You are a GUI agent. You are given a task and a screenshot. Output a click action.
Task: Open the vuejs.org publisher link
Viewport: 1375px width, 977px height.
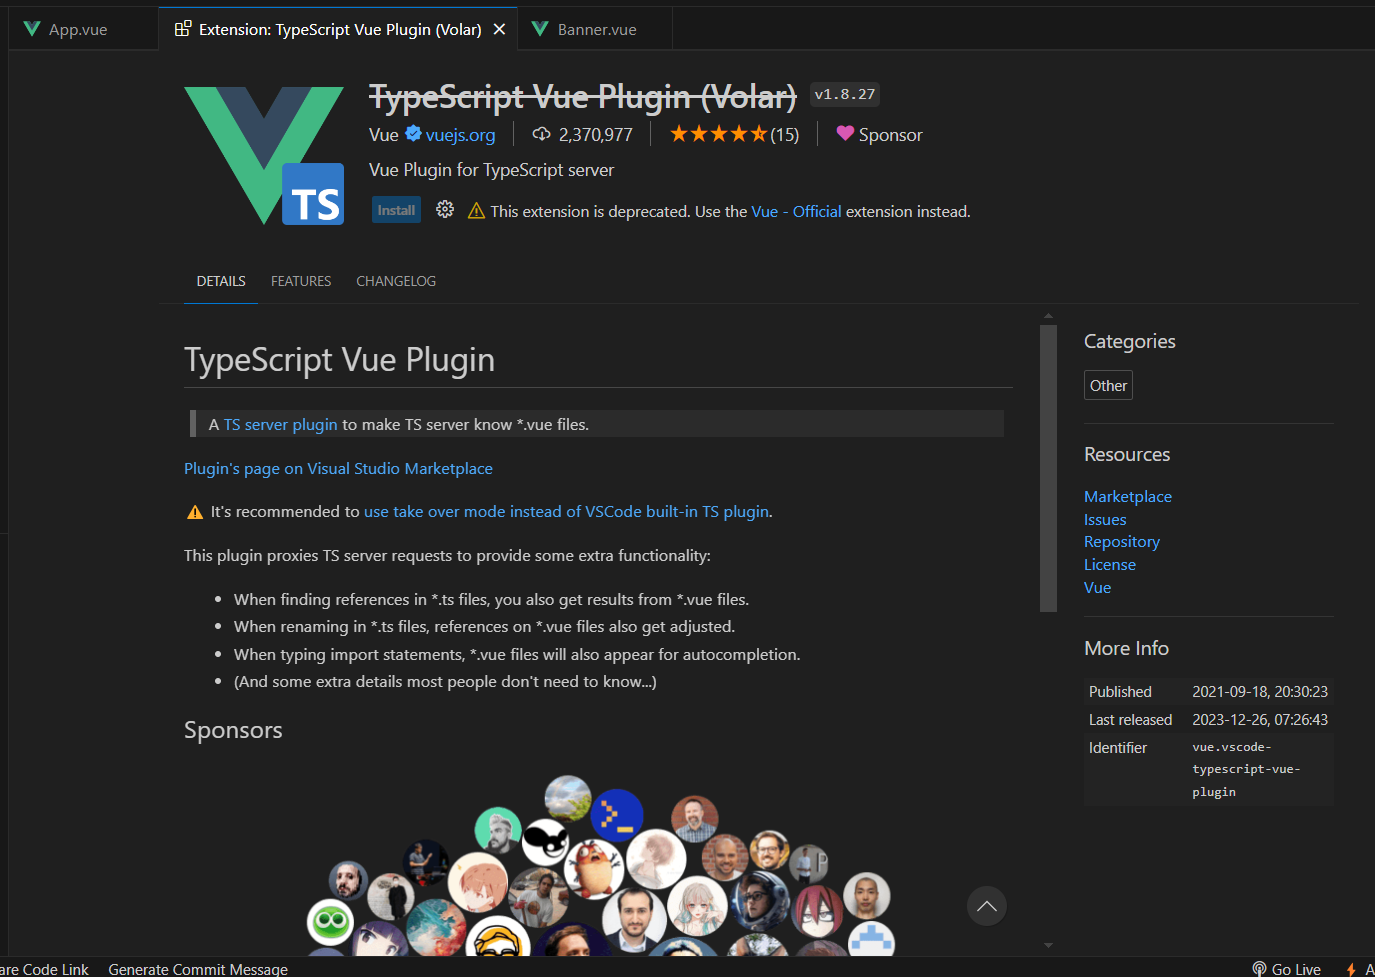click(x=460, y=135)
